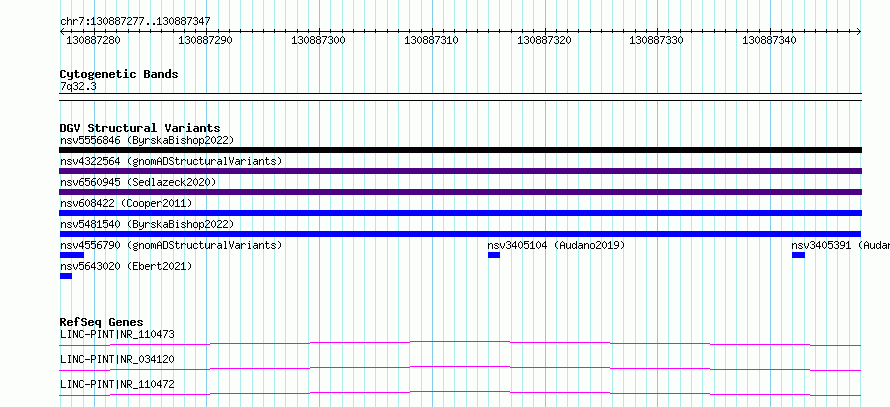Click ruler position 130887280

(93, 40)
